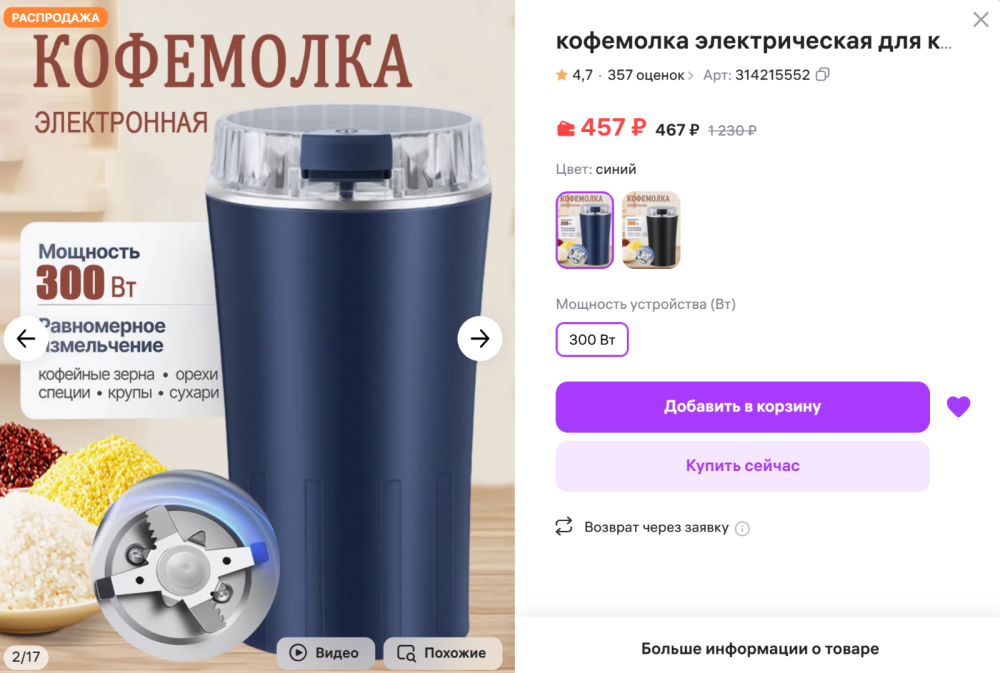Expand Больше информации о товаре

click(760, 649)
